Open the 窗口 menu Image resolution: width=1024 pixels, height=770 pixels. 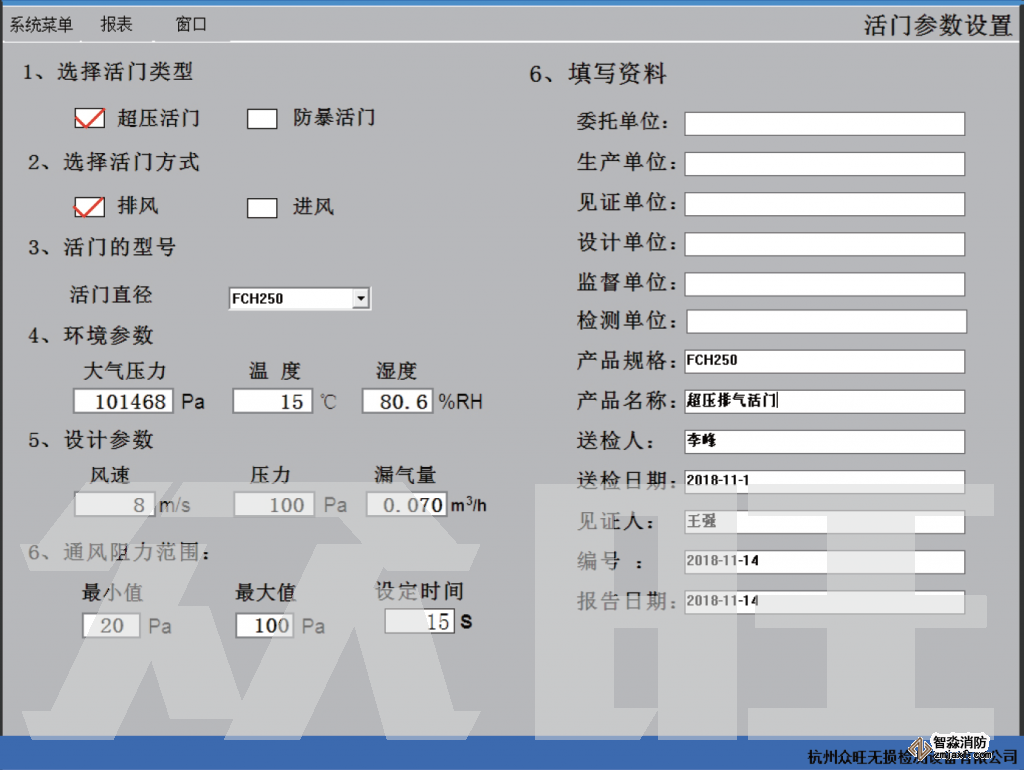click(191, 25)
